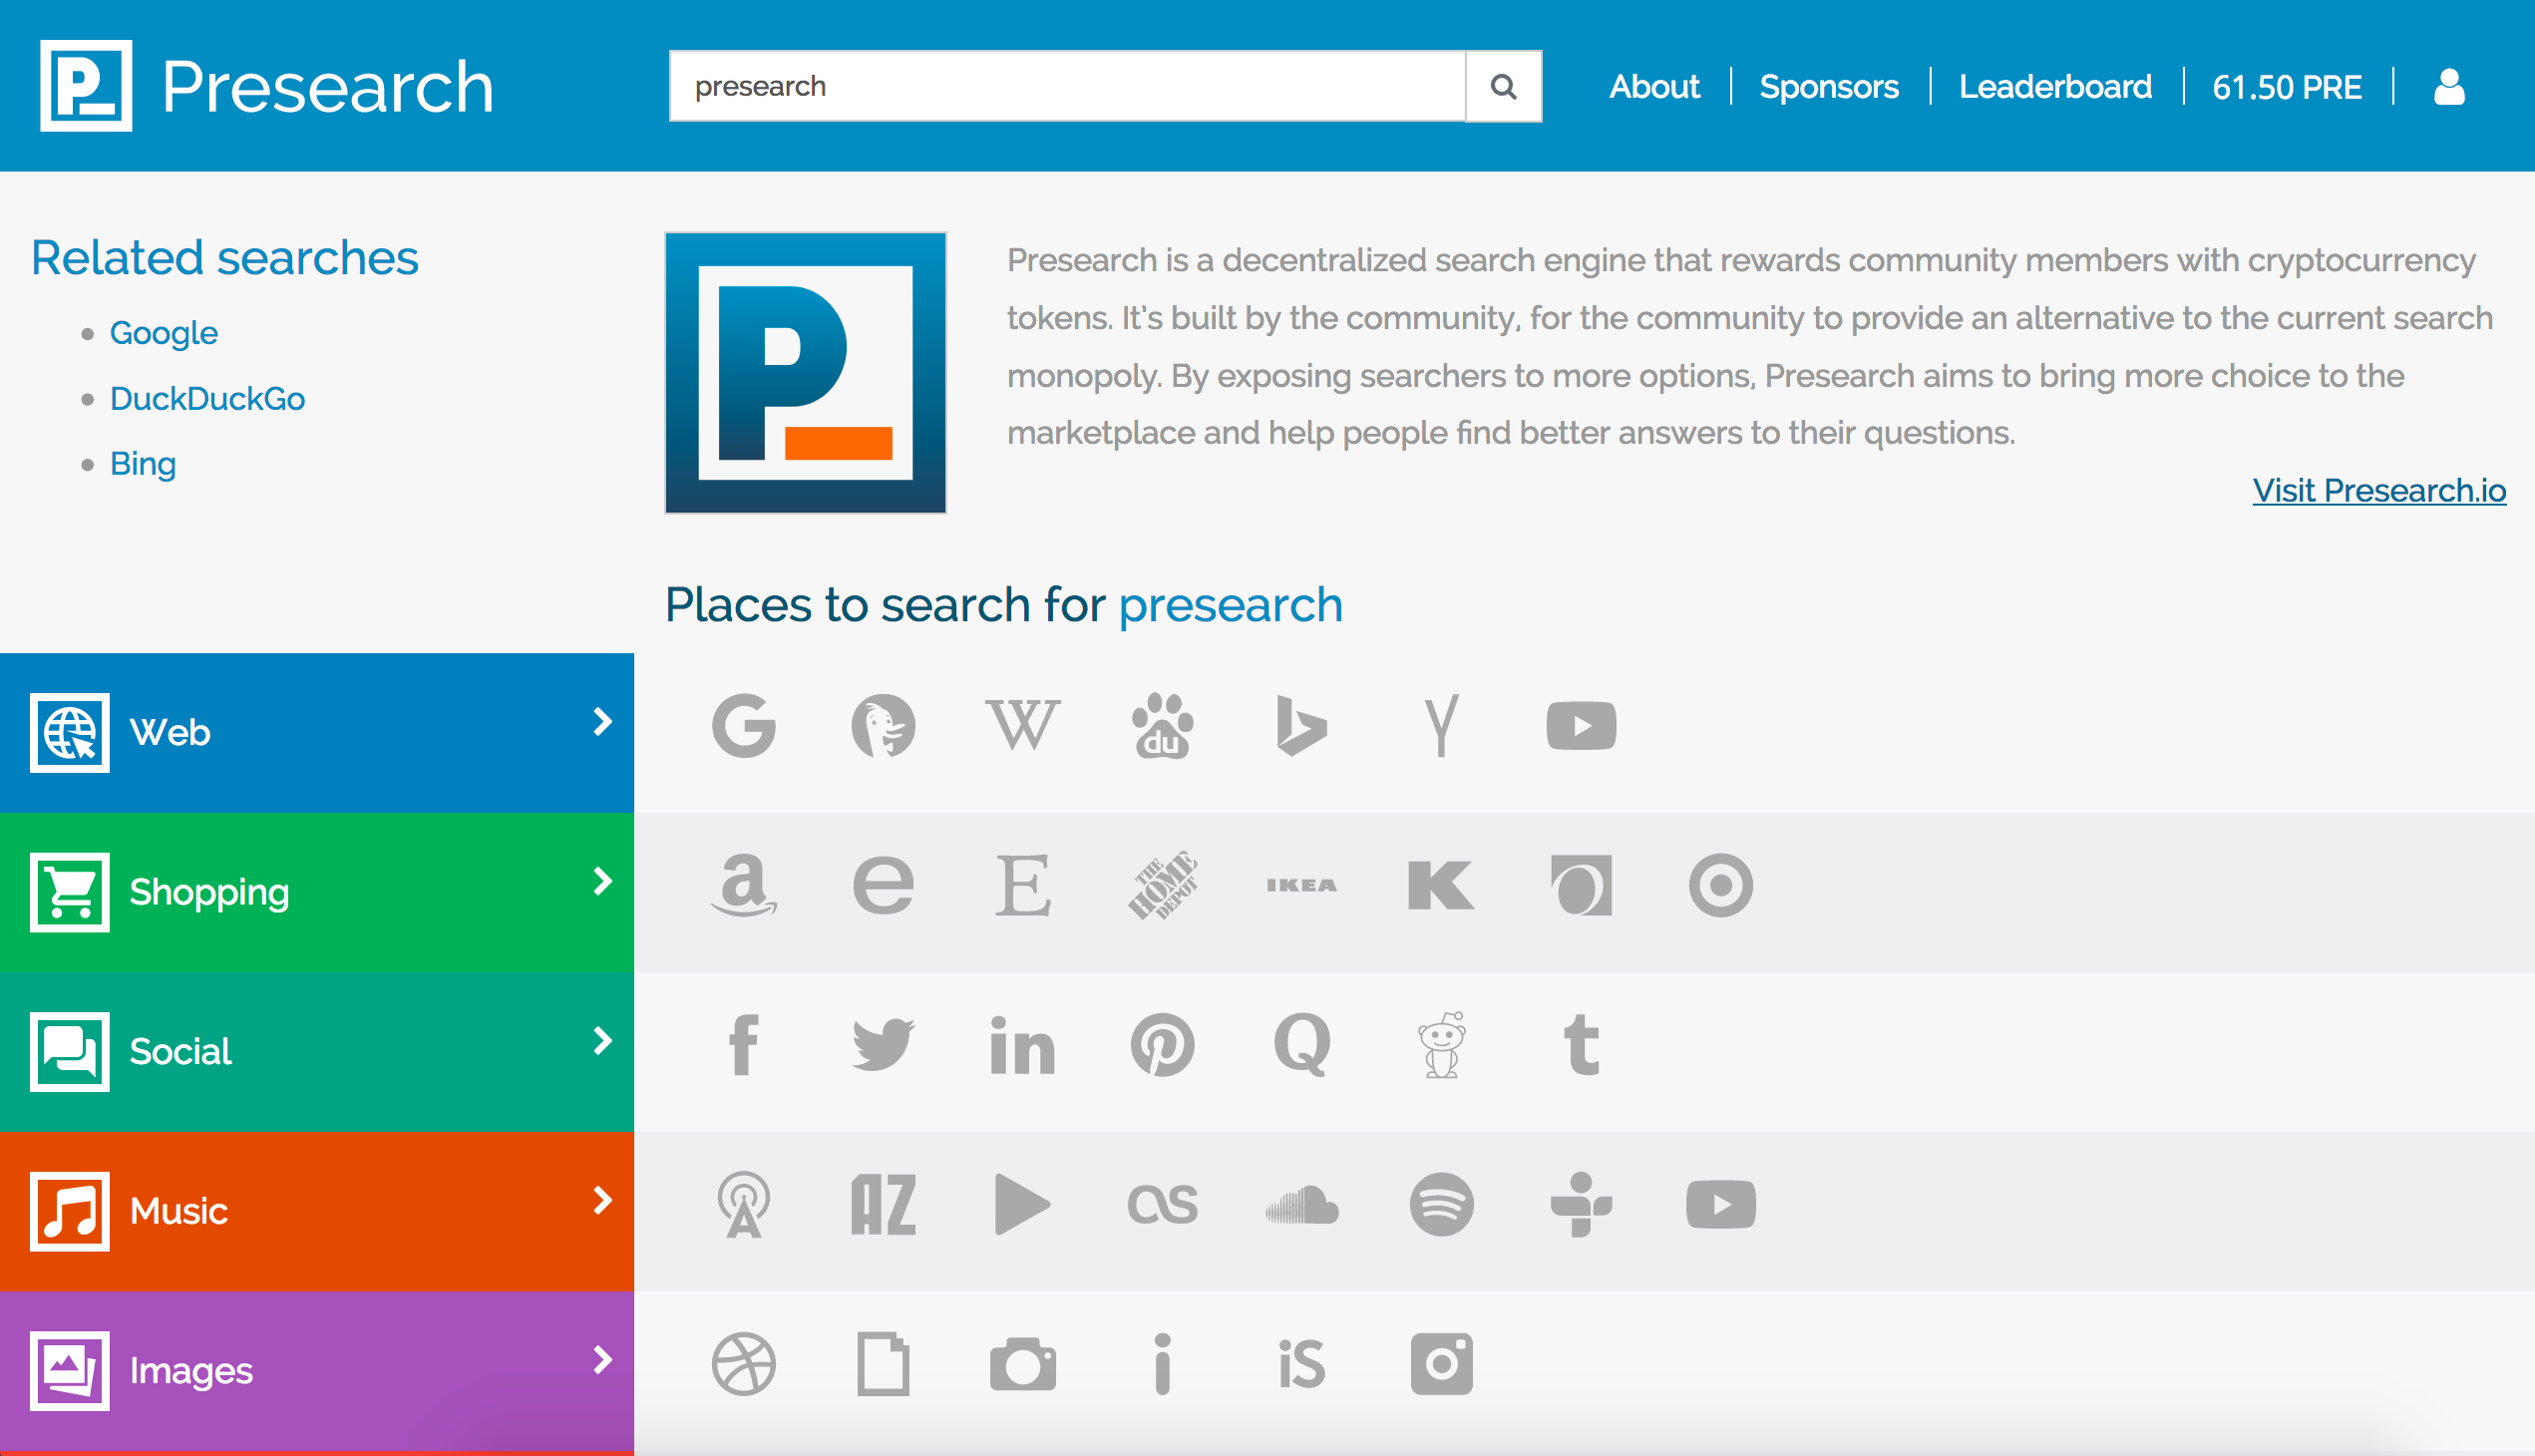Screen dimensions: 2535x1456
Task: Open the Images category label
Action: click(191, 1372)
